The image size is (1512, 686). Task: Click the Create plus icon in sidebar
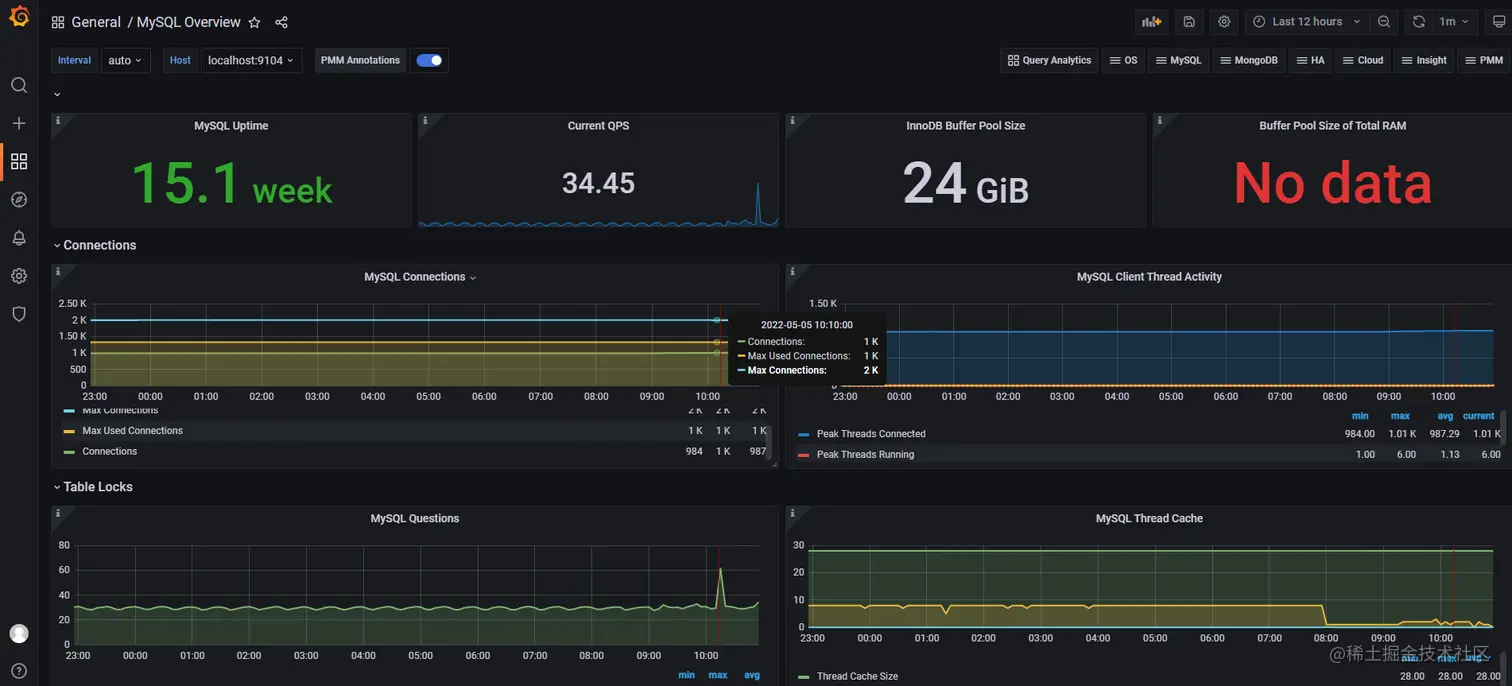click(19, 123)
